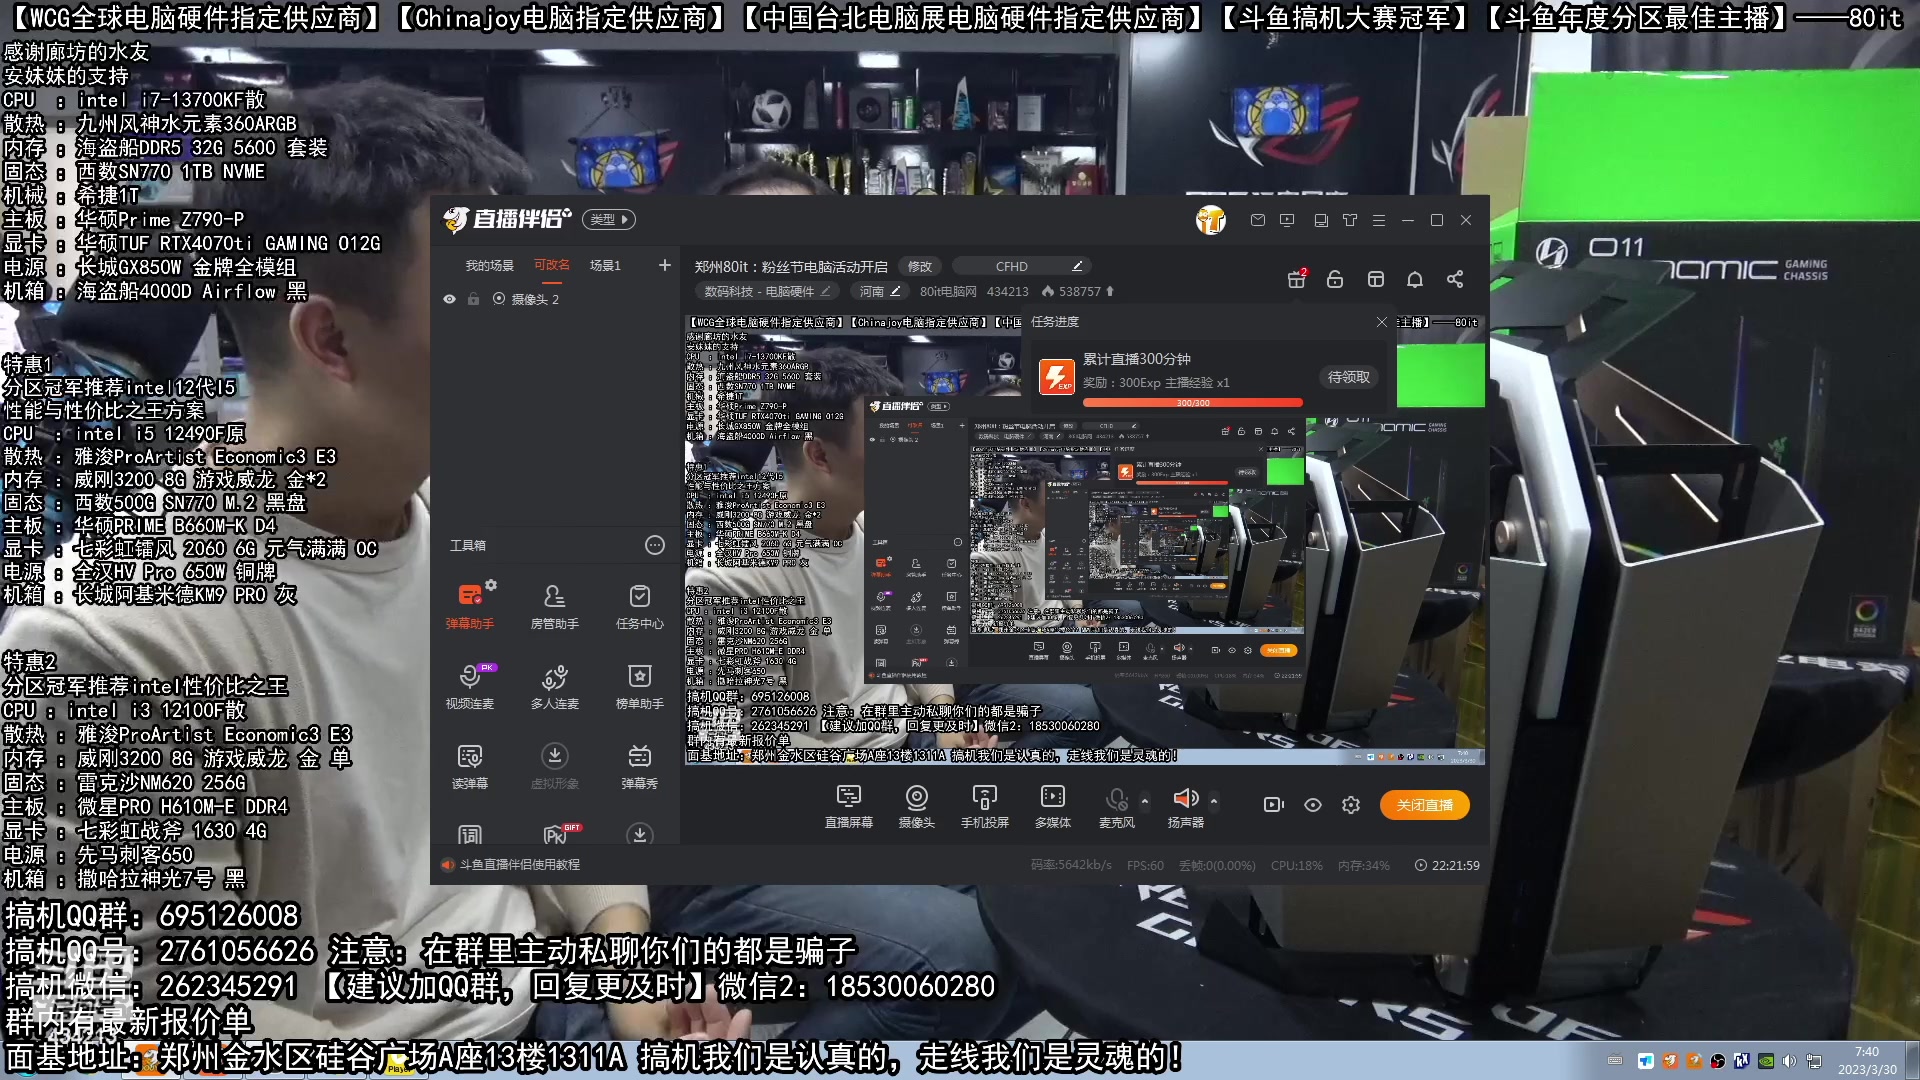Expand 类型 type selector in title bar
1920x1080 pixels.
[x=608, y=219]
